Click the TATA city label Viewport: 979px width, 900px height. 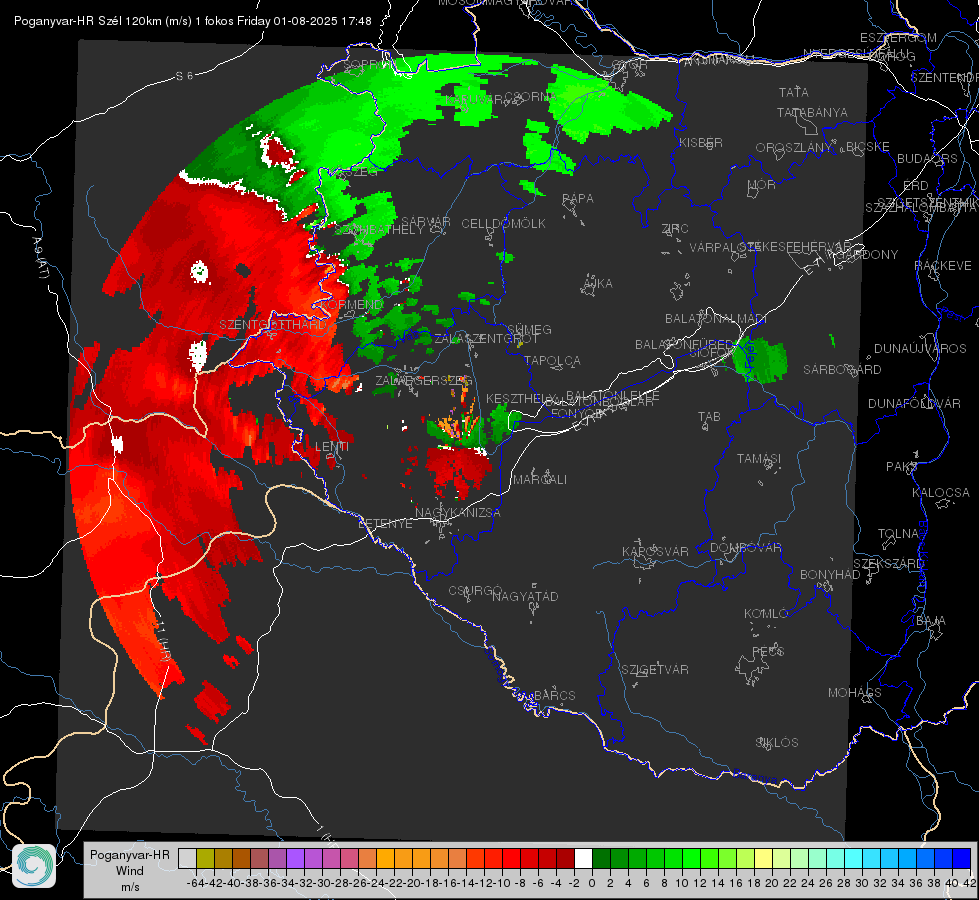[794, 92]
